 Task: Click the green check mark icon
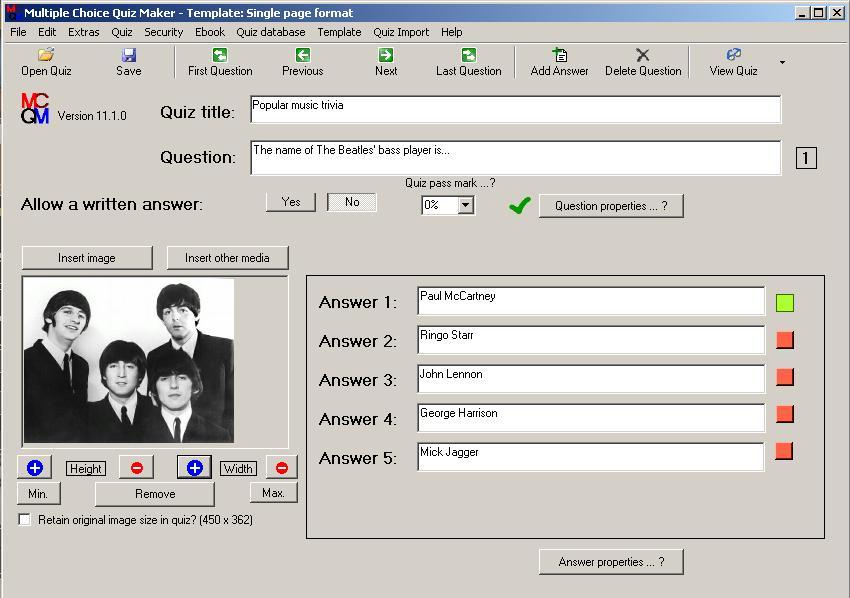(520, 205)
